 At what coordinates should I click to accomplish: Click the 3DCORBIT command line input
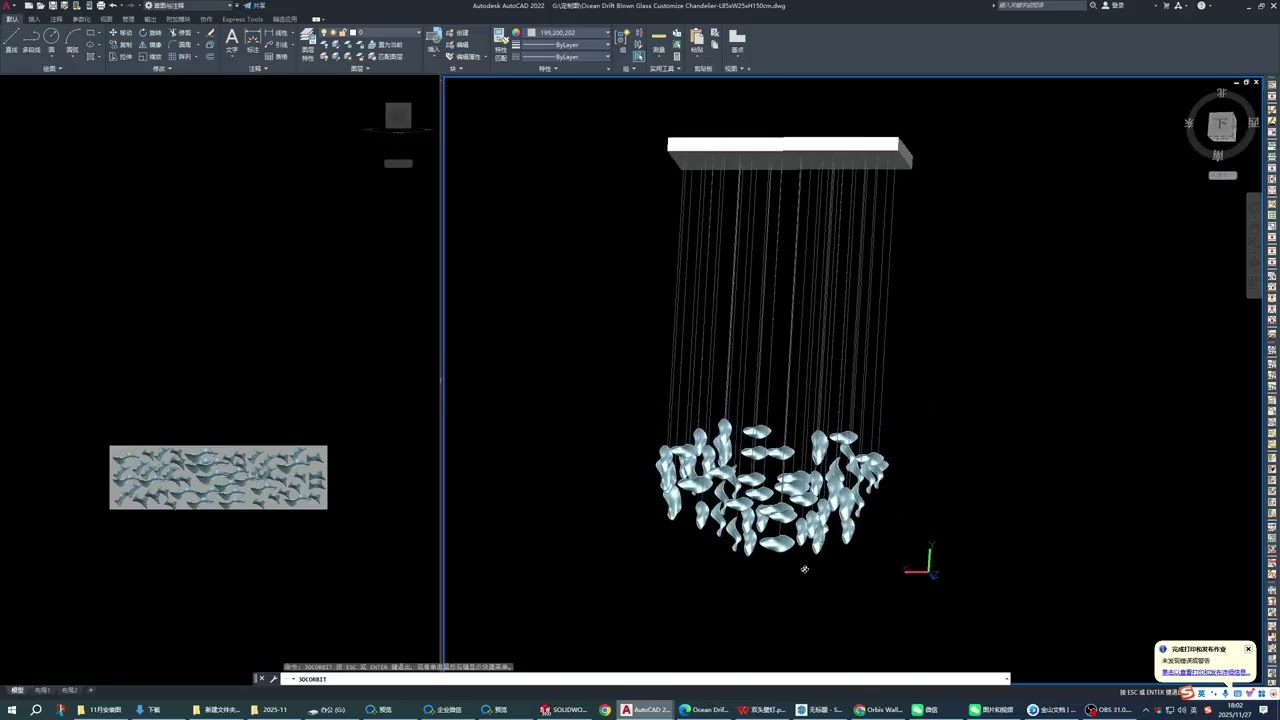[645, 679]
